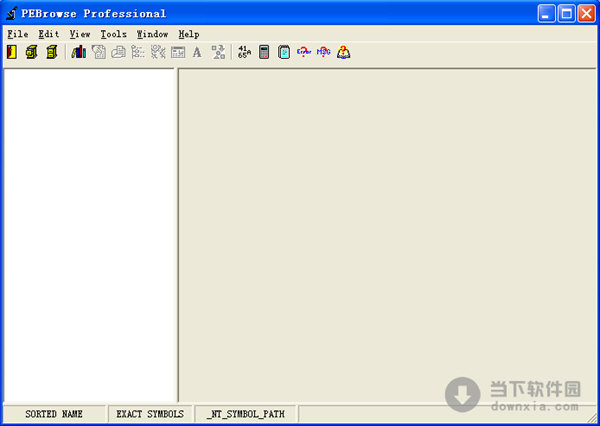Screen dimensions: 600x426
Task: Click the closed file cabinet icon
Action: [x=52, y=52]
